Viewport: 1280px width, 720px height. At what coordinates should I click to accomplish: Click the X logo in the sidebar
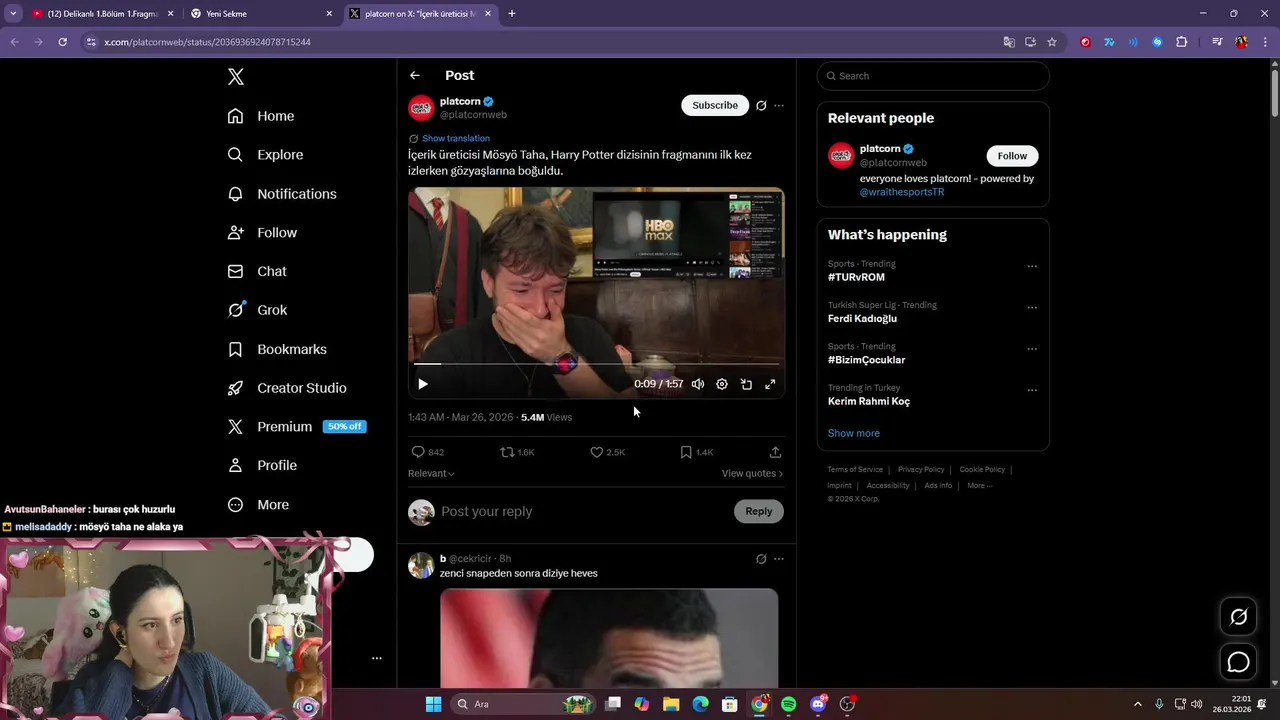[x=236, y=77]
